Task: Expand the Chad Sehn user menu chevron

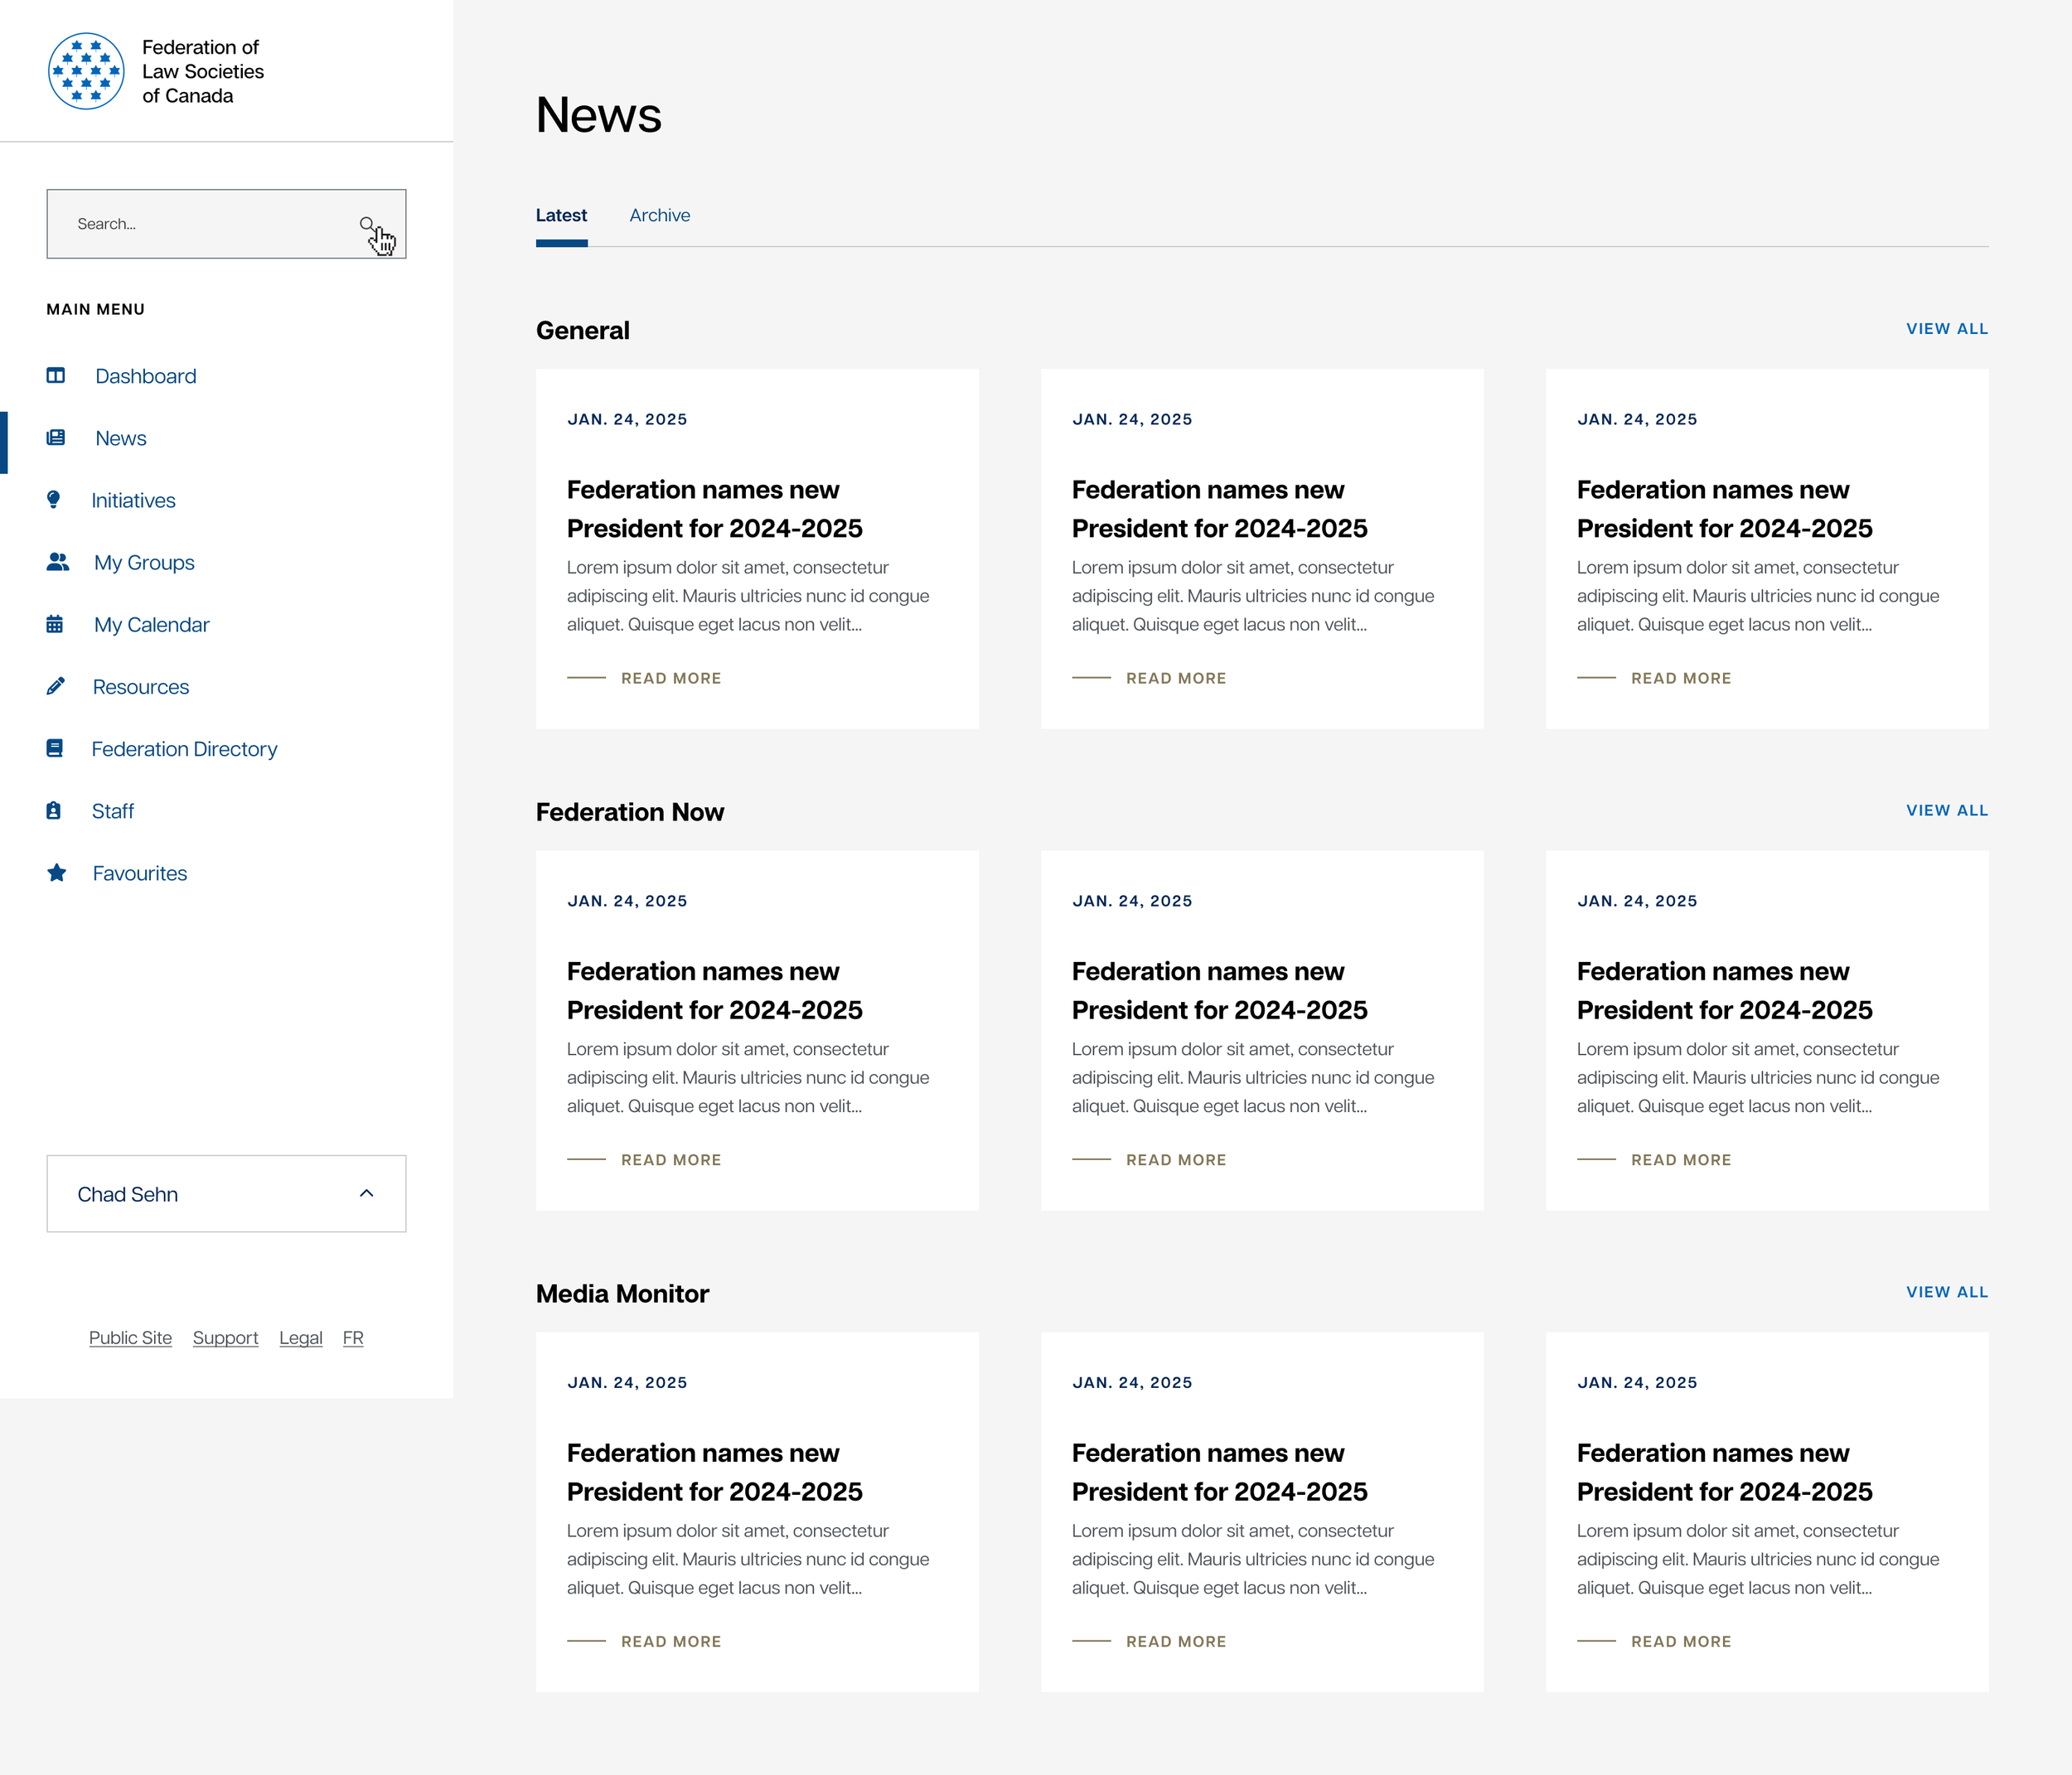Action: (x=367, y=1193)
